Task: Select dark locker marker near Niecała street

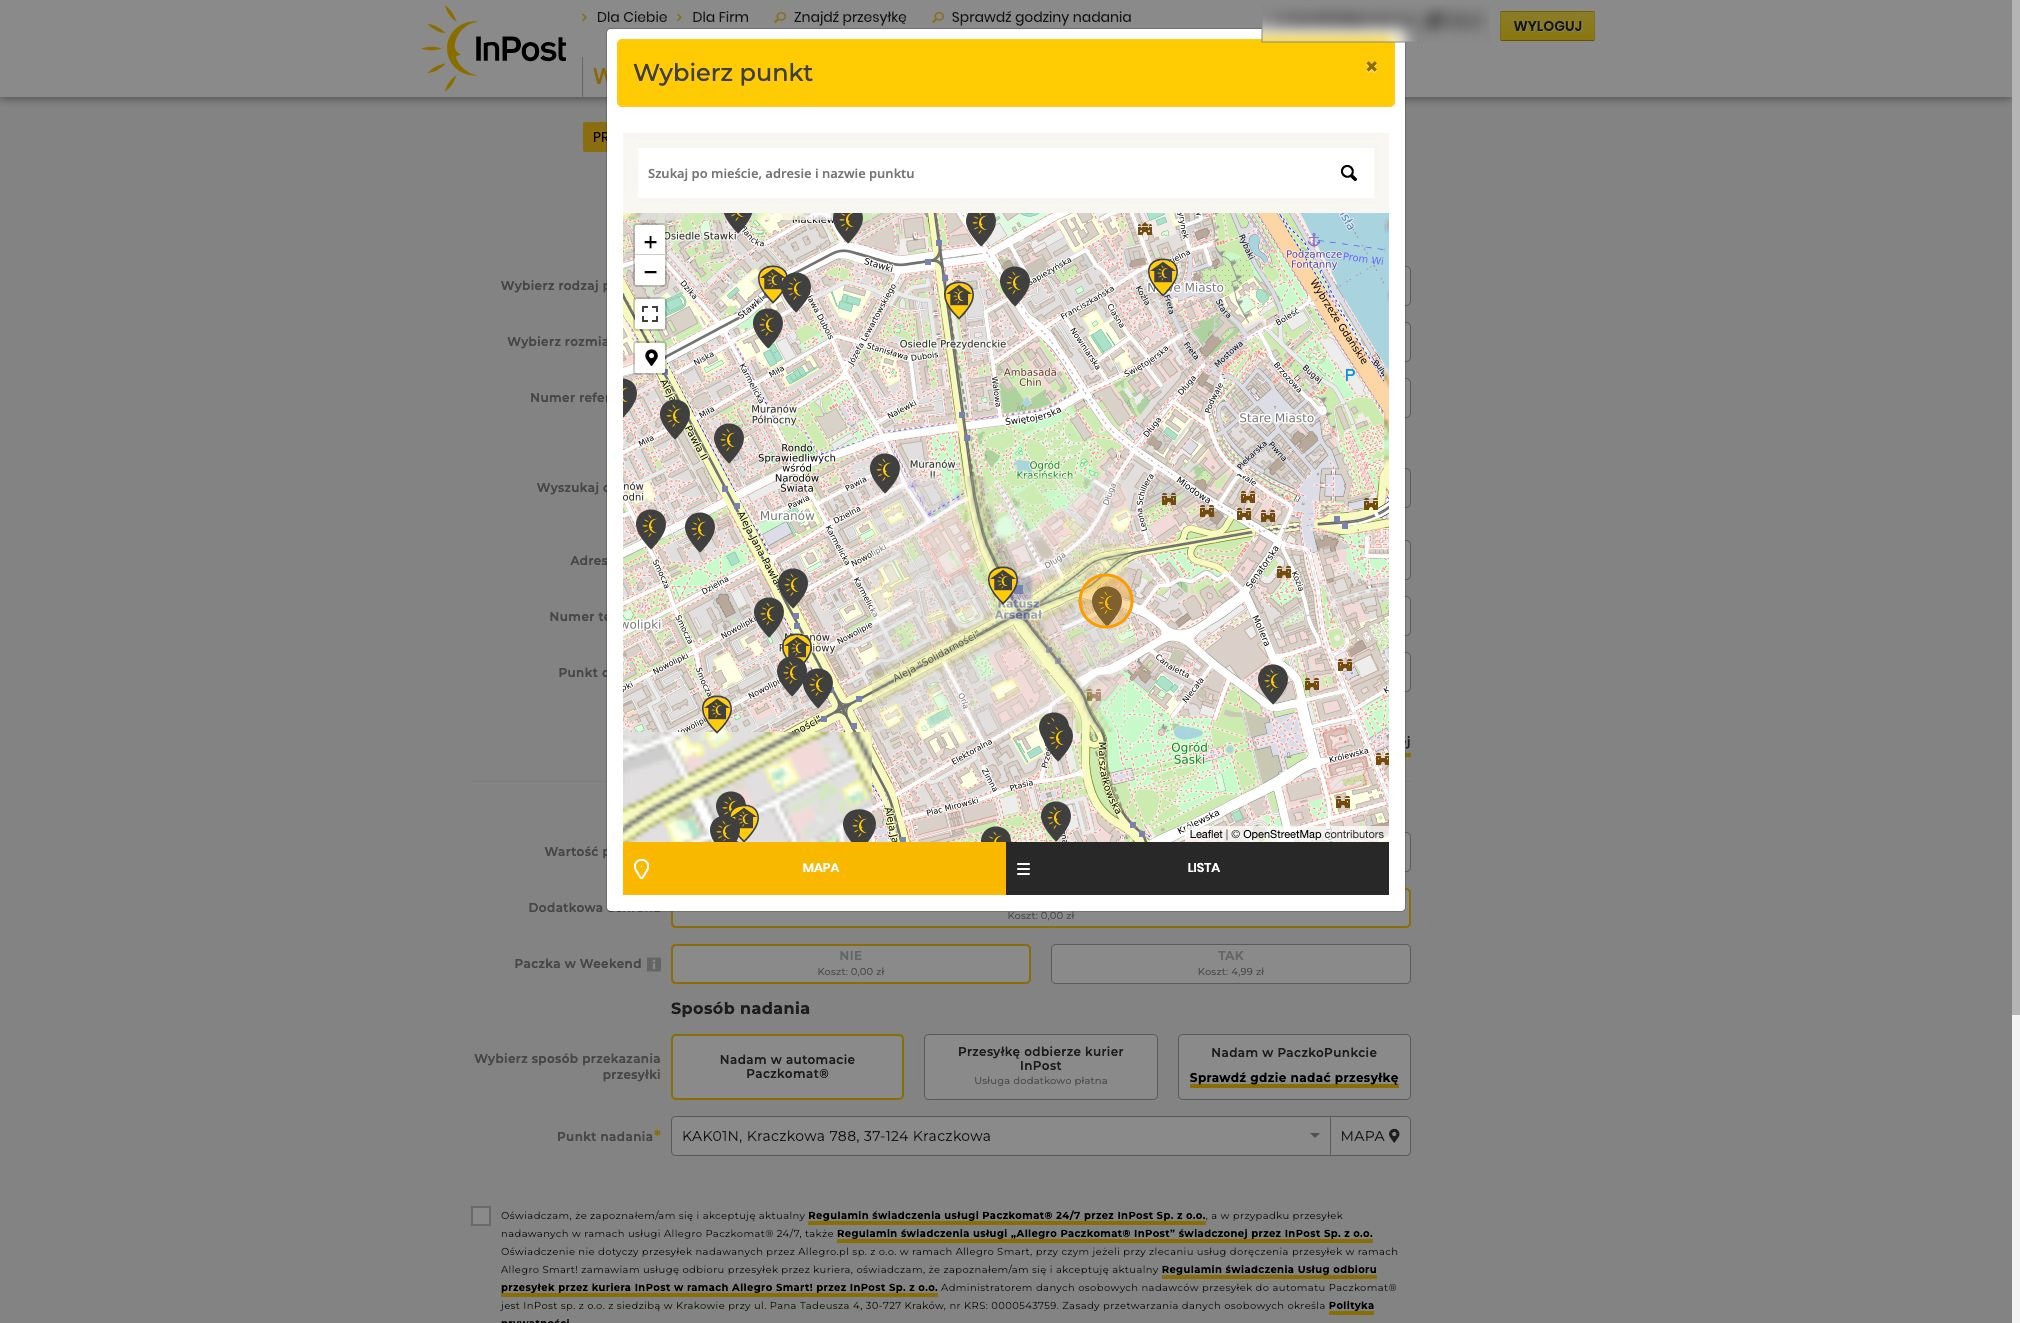Action: click(1272, 683)
